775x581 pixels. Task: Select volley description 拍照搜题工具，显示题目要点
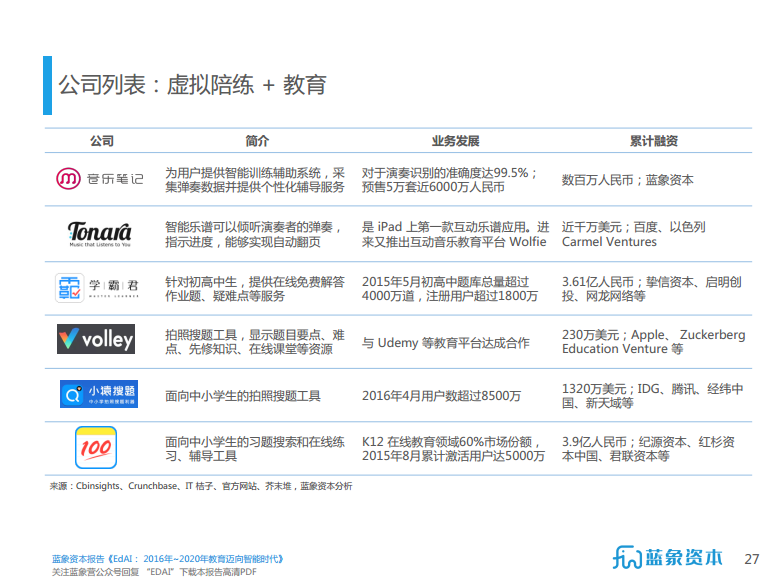pyautogui.click(x=255, y=342)
